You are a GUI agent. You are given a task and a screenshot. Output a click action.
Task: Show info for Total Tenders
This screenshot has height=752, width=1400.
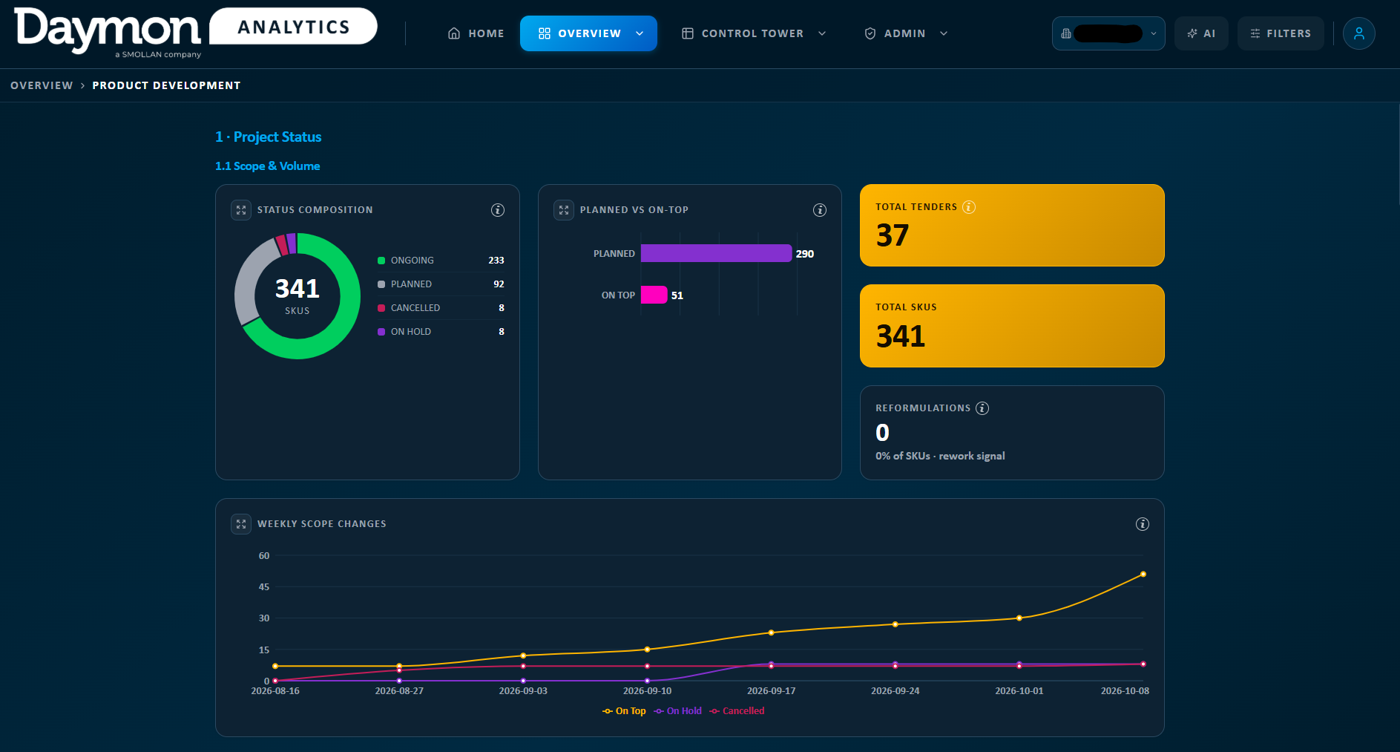969,207
